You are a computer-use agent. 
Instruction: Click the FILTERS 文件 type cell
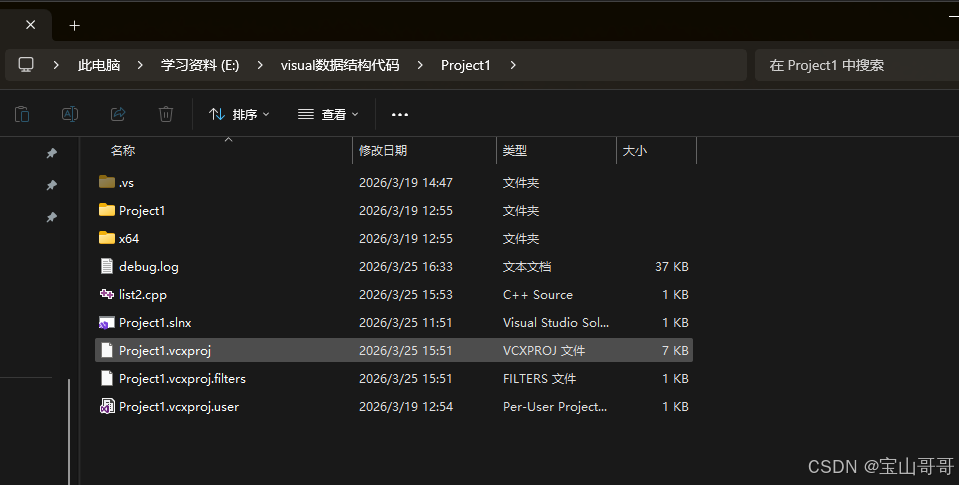click(539, 379)
